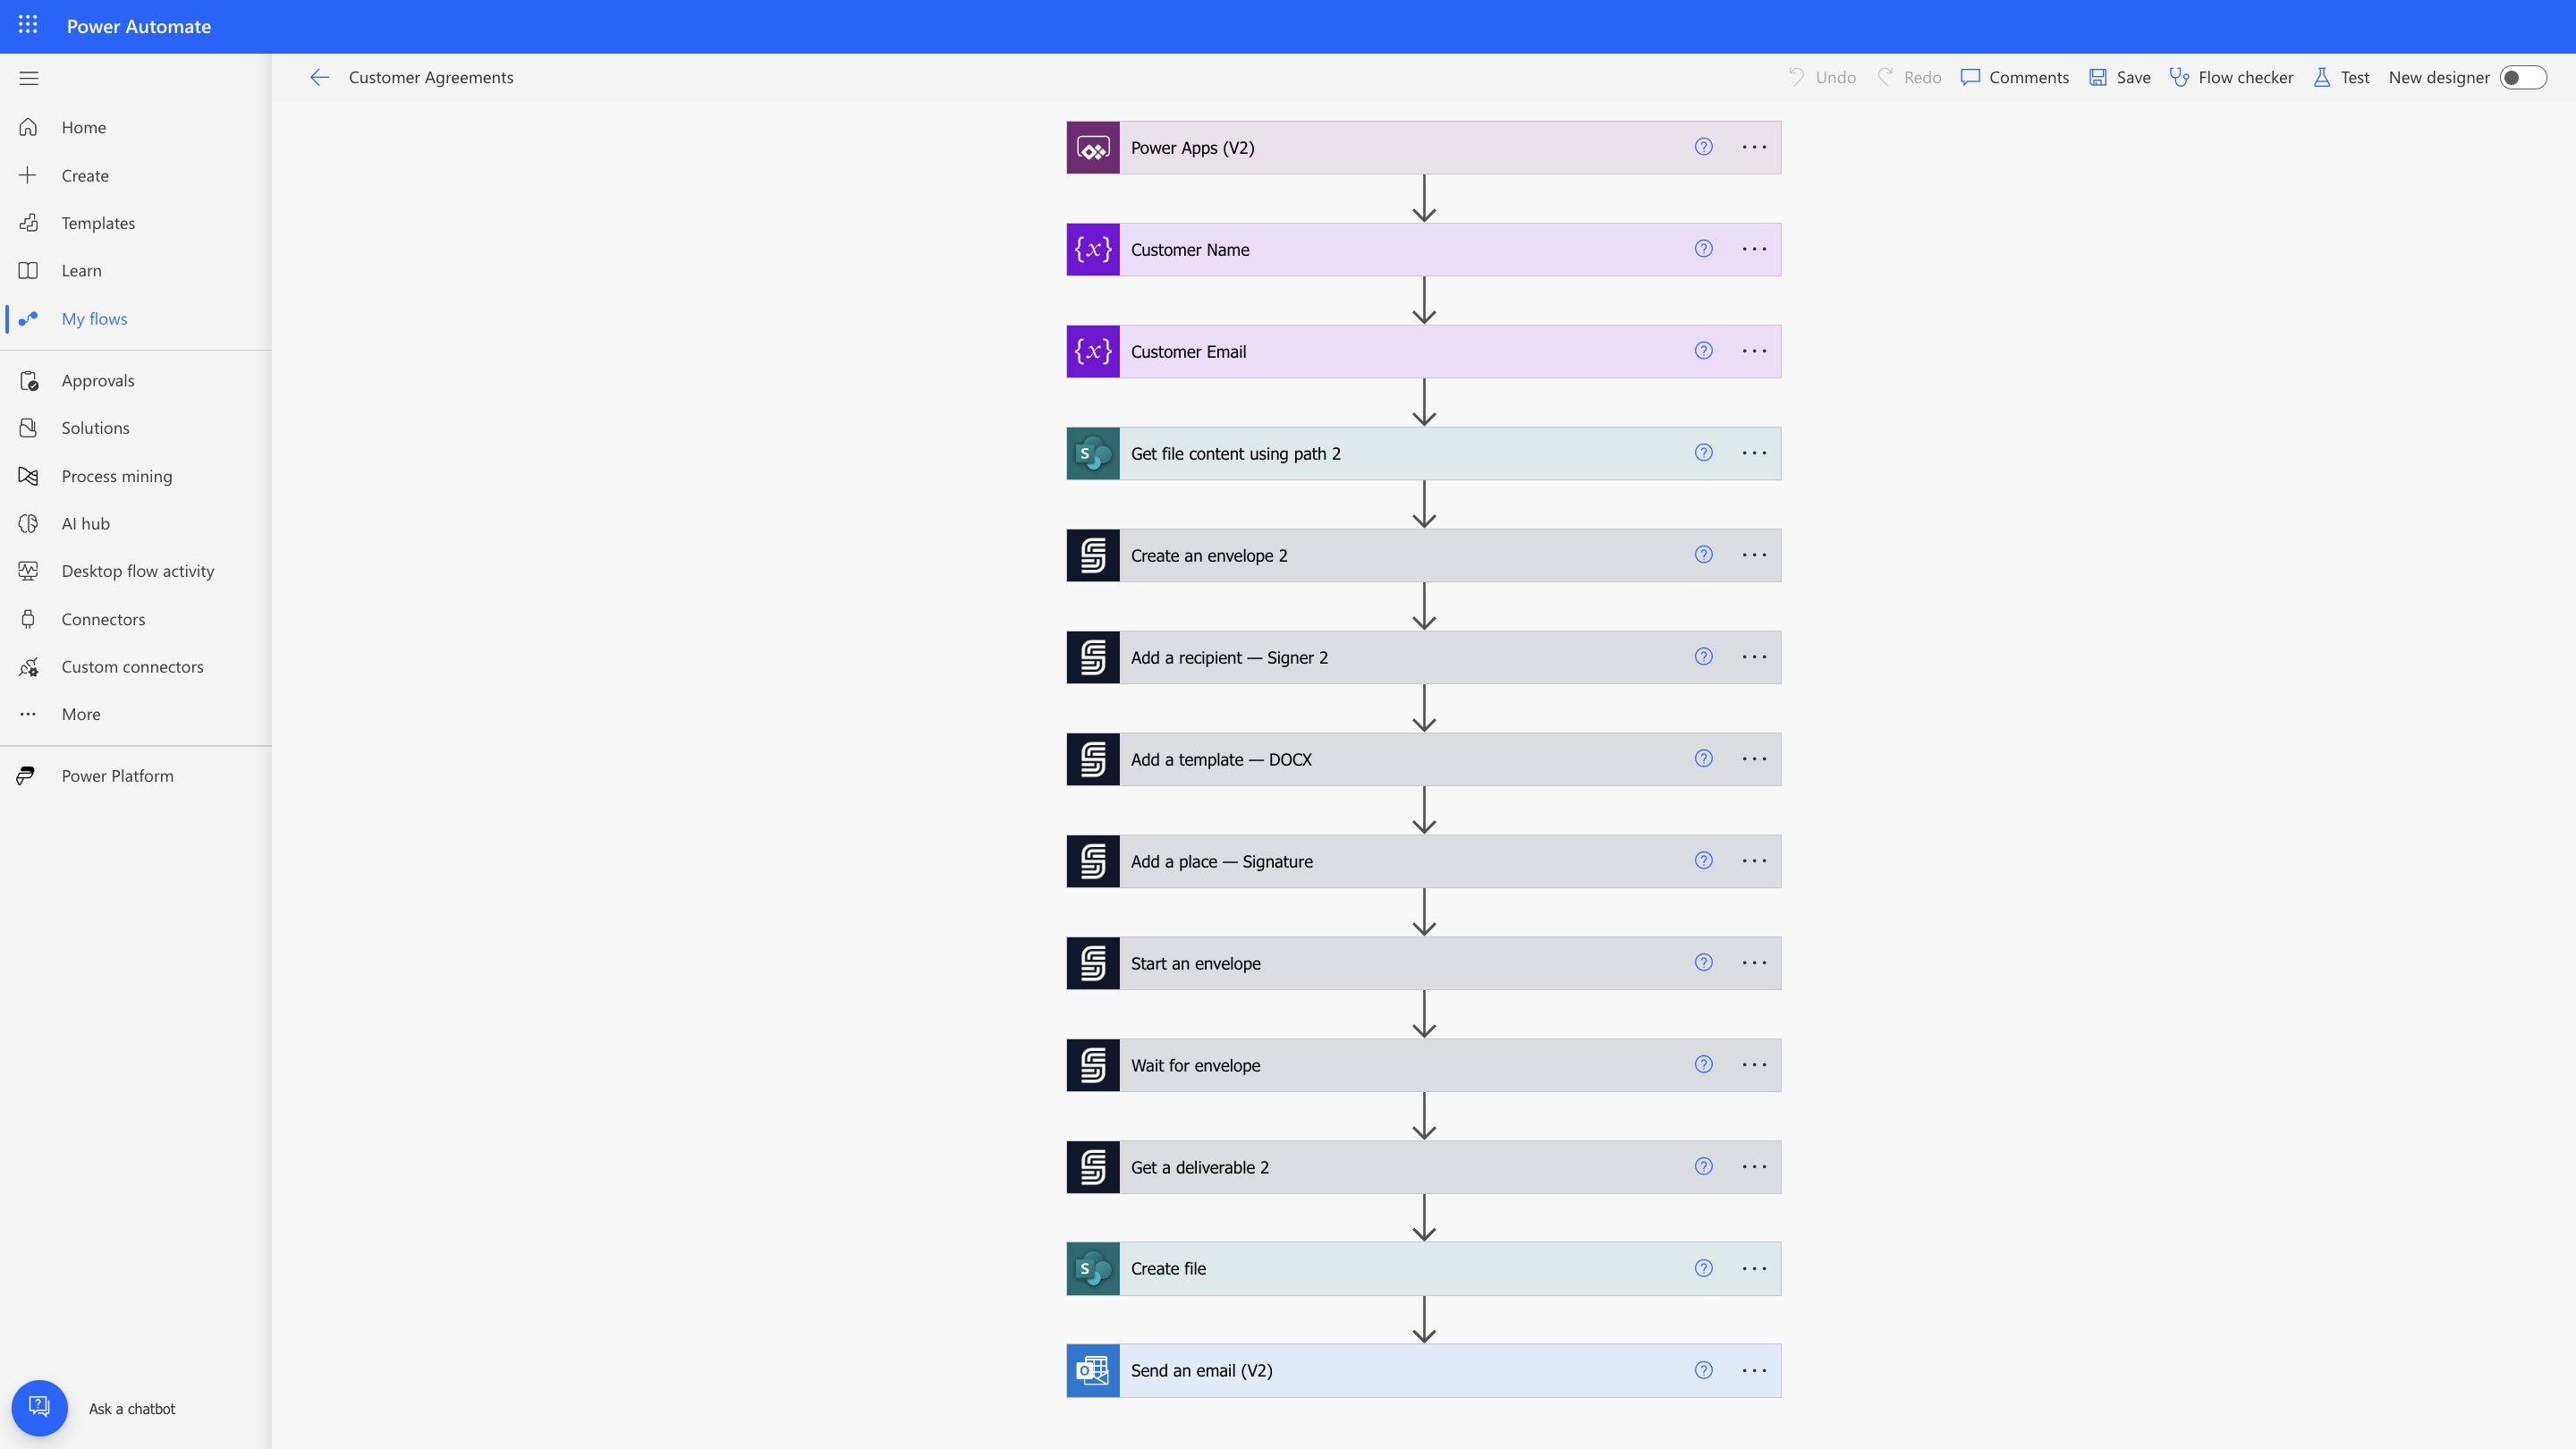
Task: Click the back arrow beside Customer Agreements
Action: (x=319, y=78)
